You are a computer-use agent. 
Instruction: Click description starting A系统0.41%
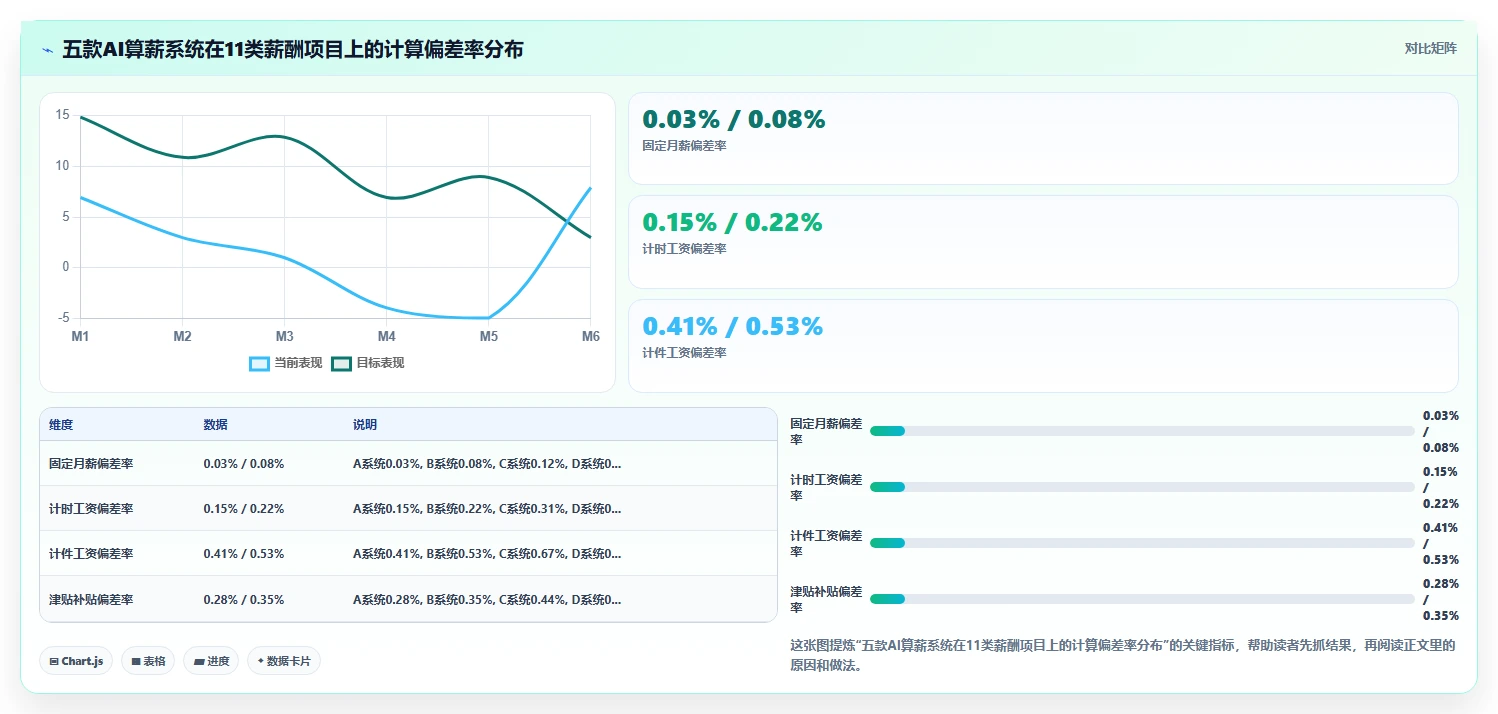coord(487,554)
